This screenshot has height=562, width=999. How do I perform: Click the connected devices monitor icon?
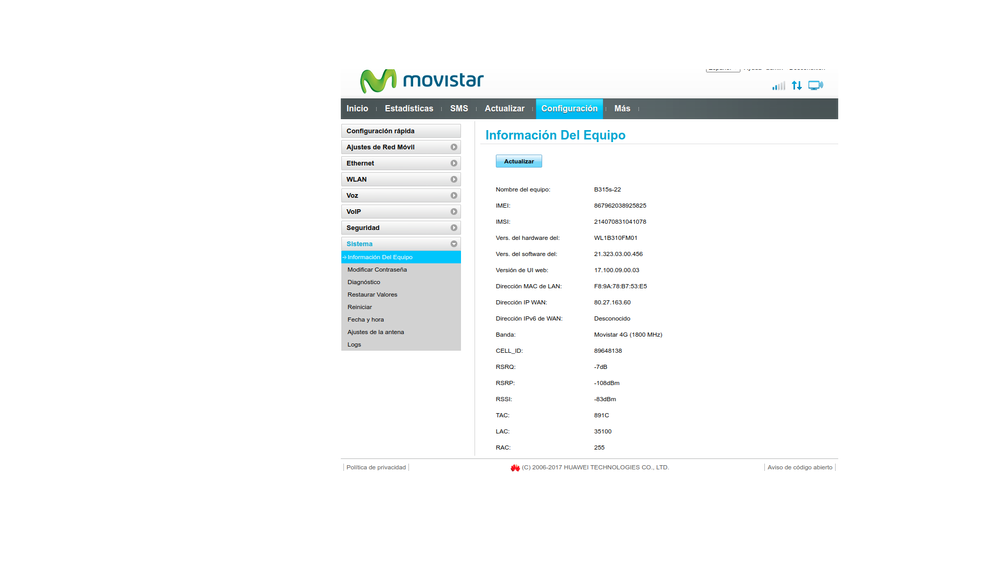point(815,86)
